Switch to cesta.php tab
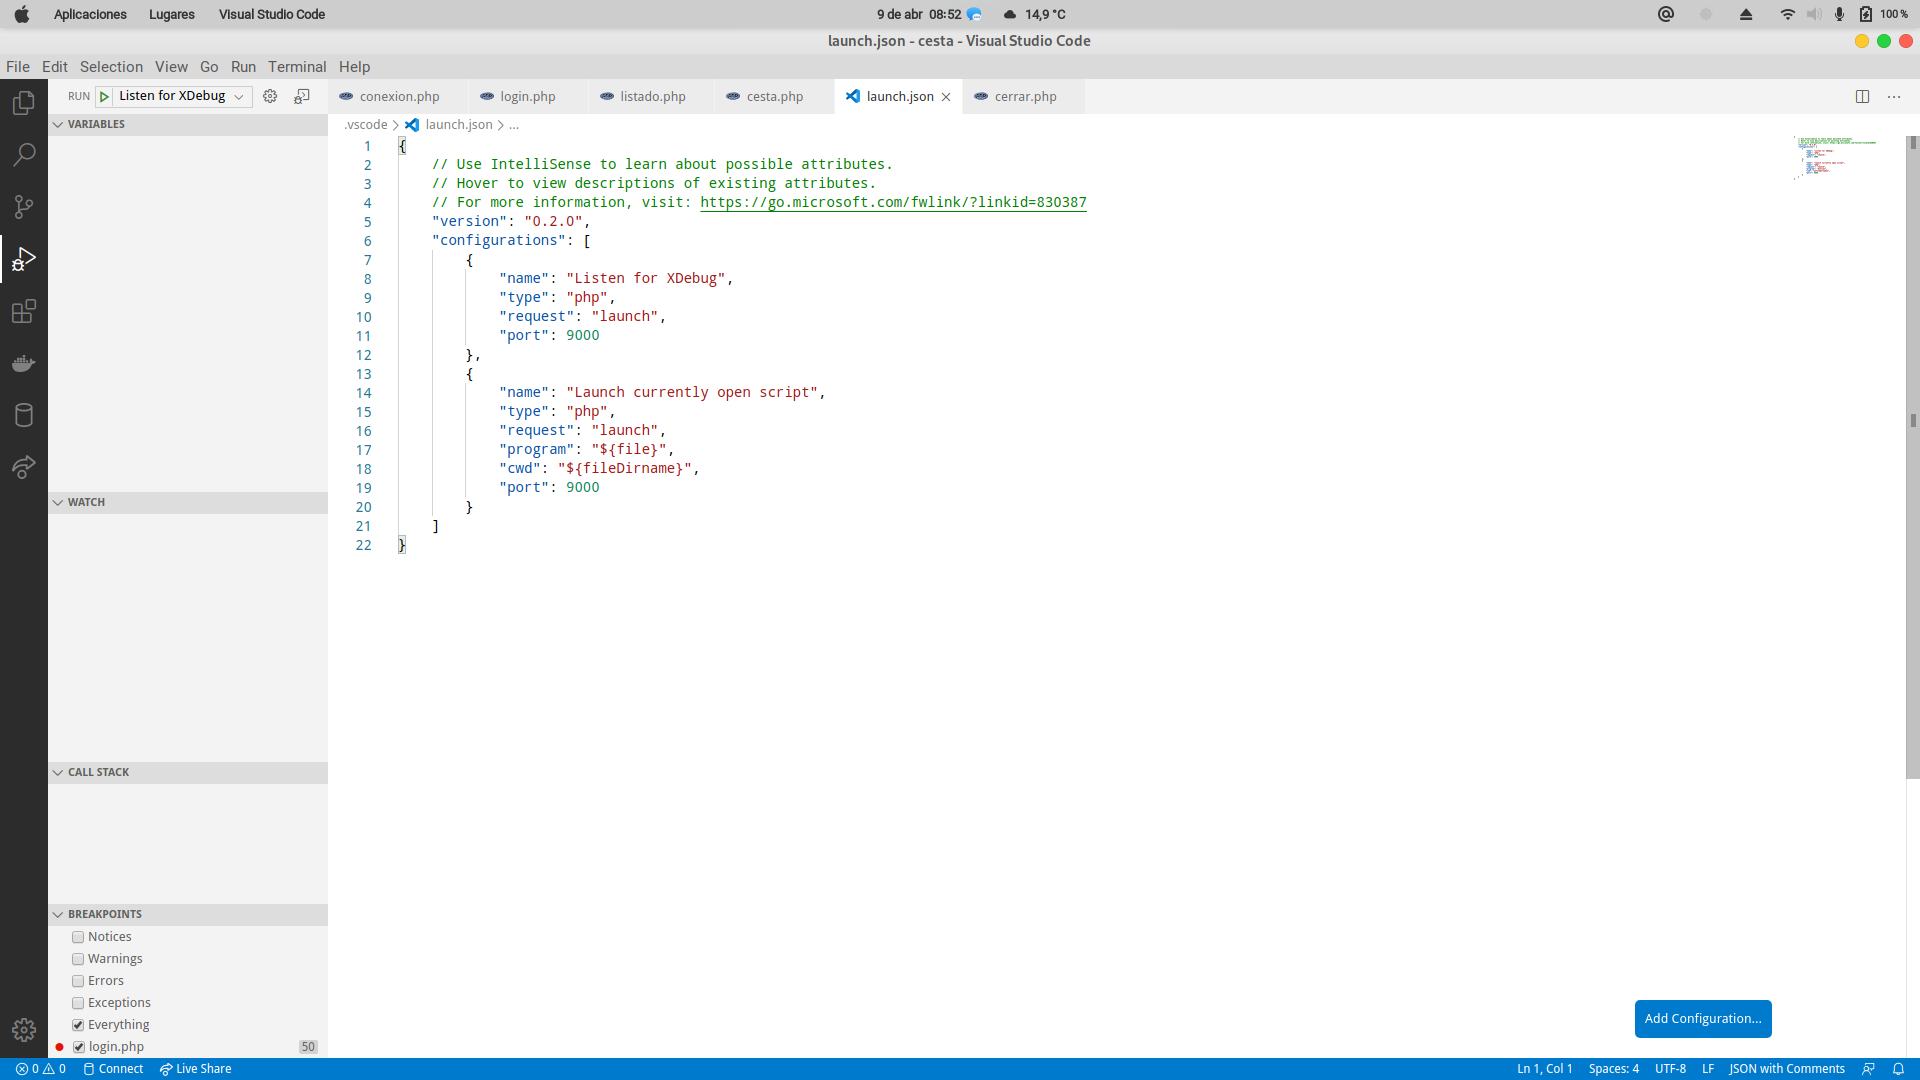This screenshot has height=1080, width=1920. click(x=774, y=97)
